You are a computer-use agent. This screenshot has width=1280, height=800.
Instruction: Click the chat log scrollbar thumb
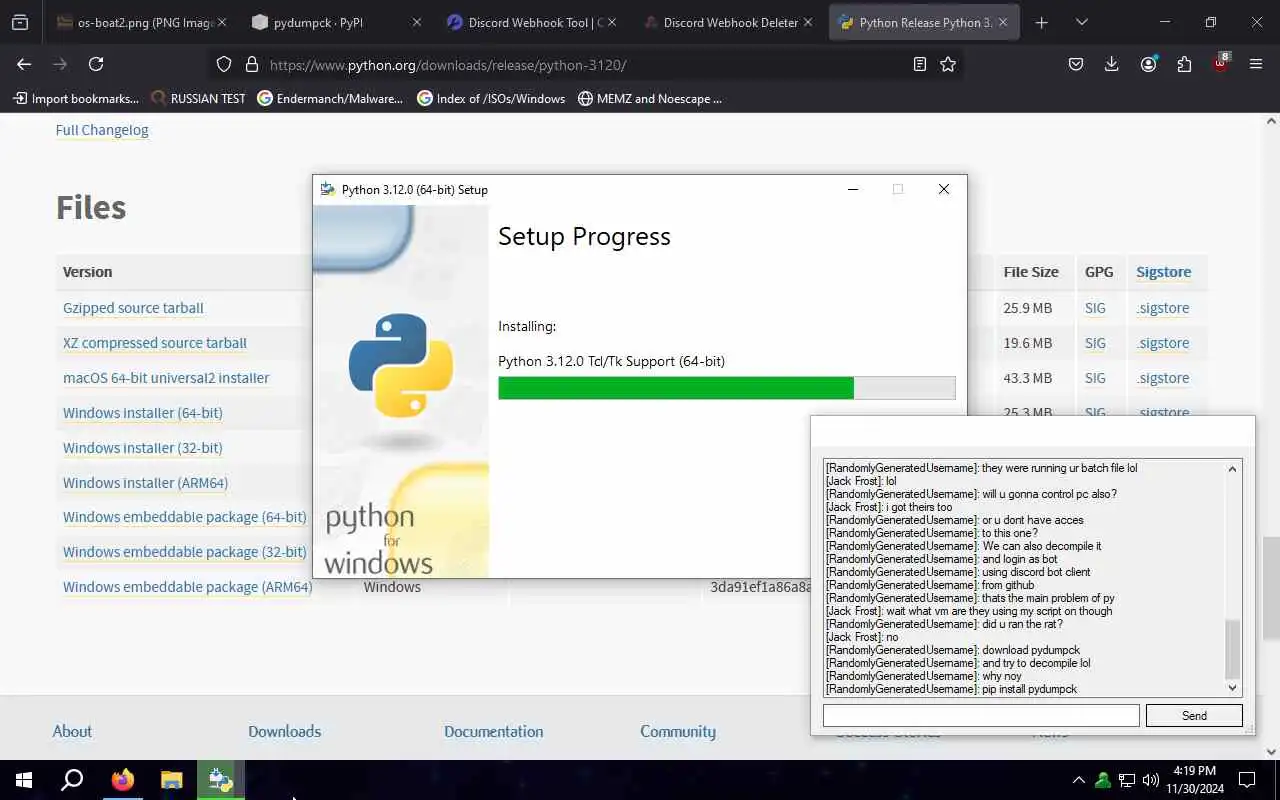[x=1232, y=649]
